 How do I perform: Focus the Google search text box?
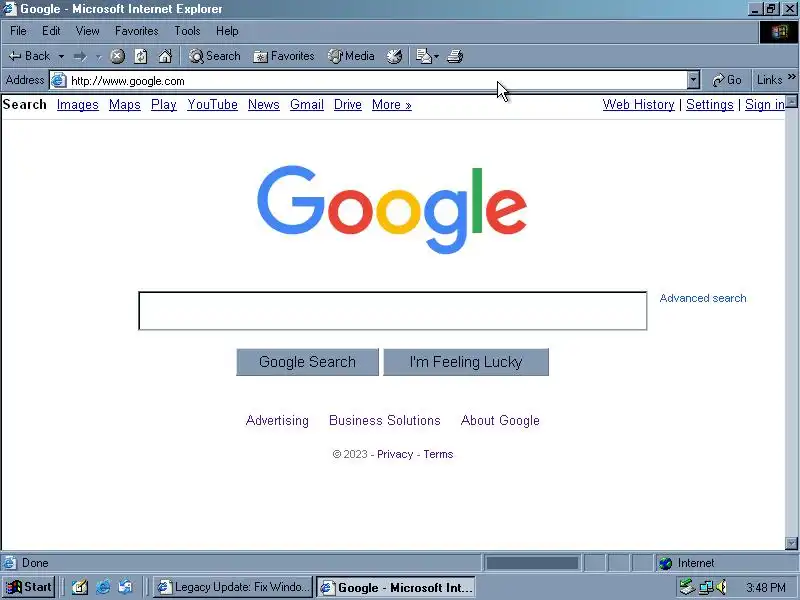392,311
